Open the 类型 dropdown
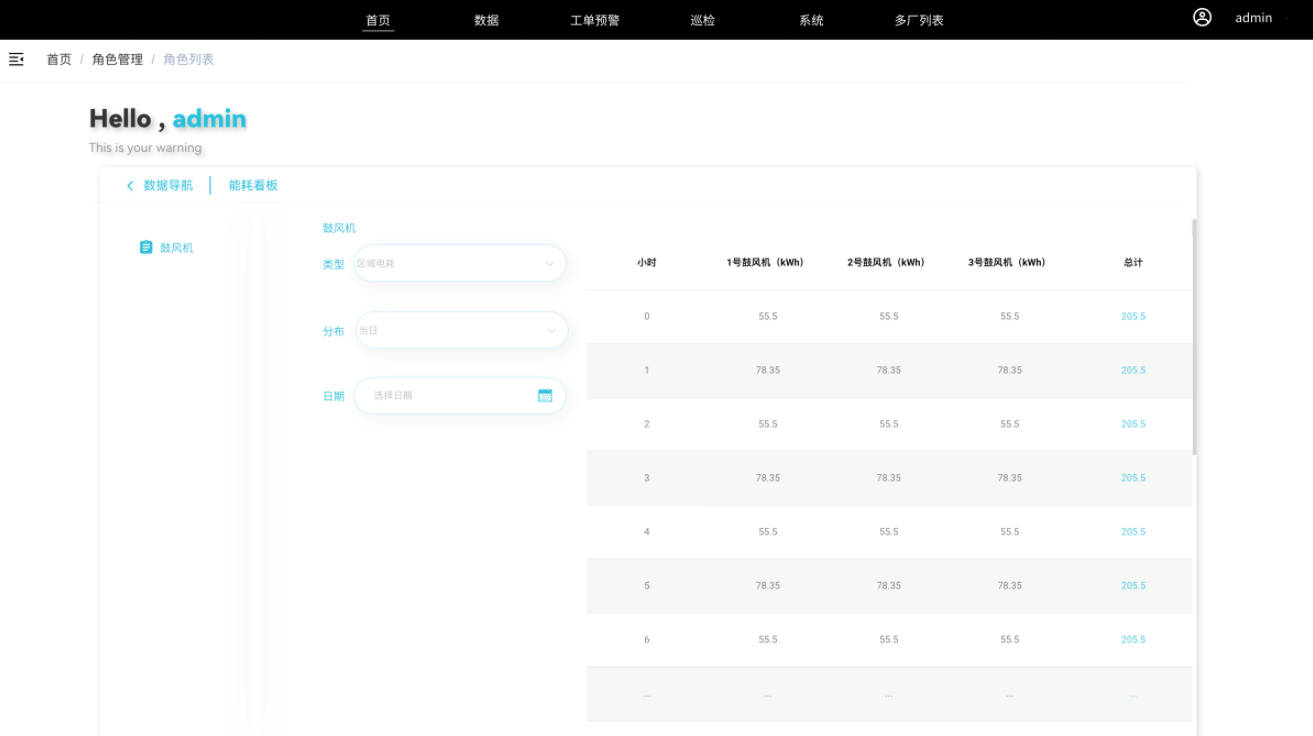This screenshot has height=736, width=1313. (x=460, y=264)
